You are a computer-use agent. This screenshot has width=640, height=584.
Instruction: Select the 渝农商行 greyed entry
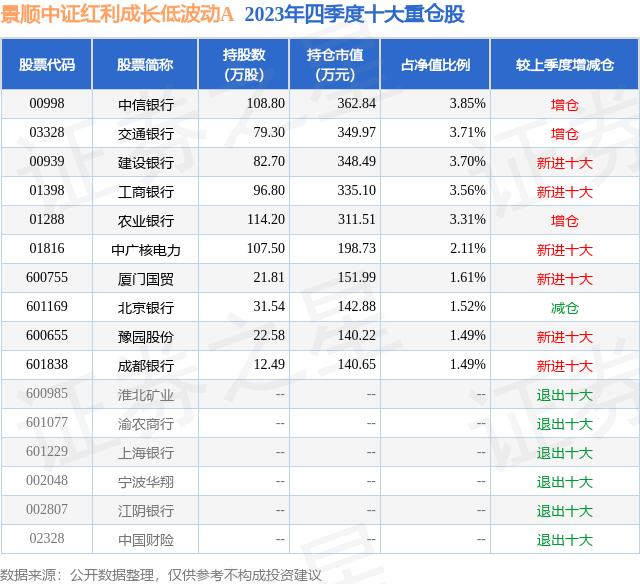point(146,424)
